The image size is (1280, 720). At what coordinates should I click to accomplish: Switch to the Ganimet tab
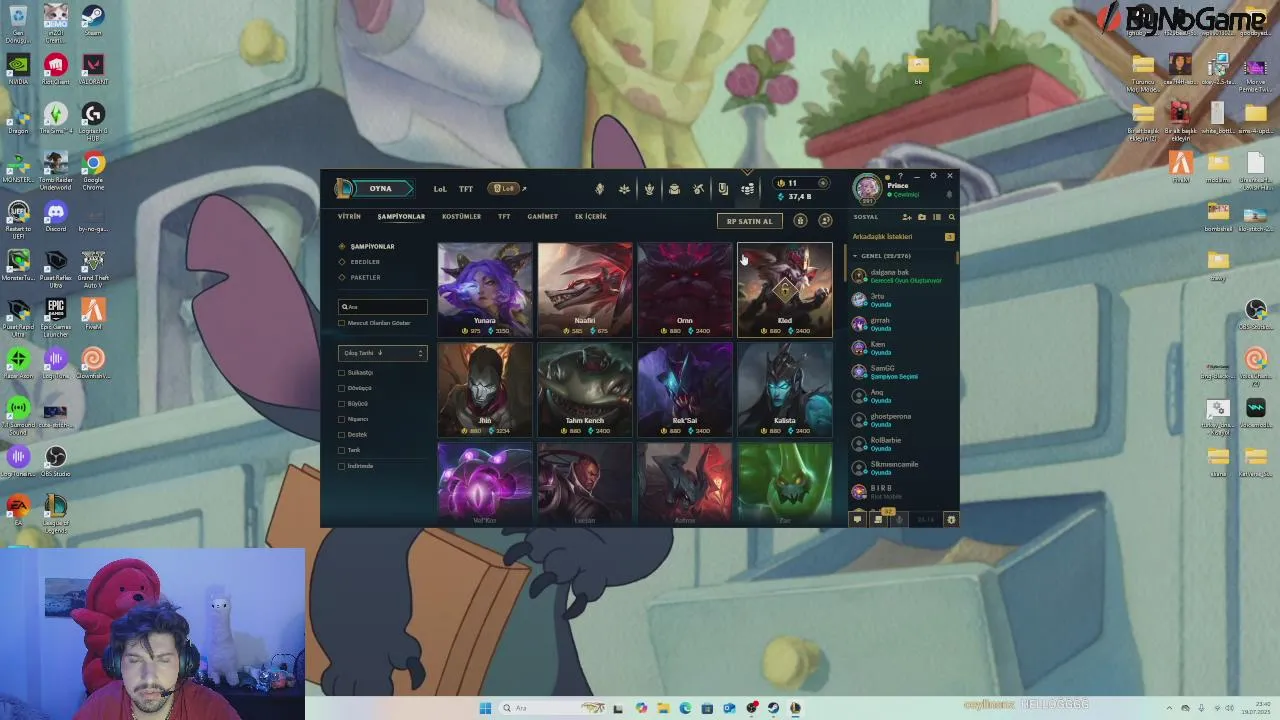543,216
